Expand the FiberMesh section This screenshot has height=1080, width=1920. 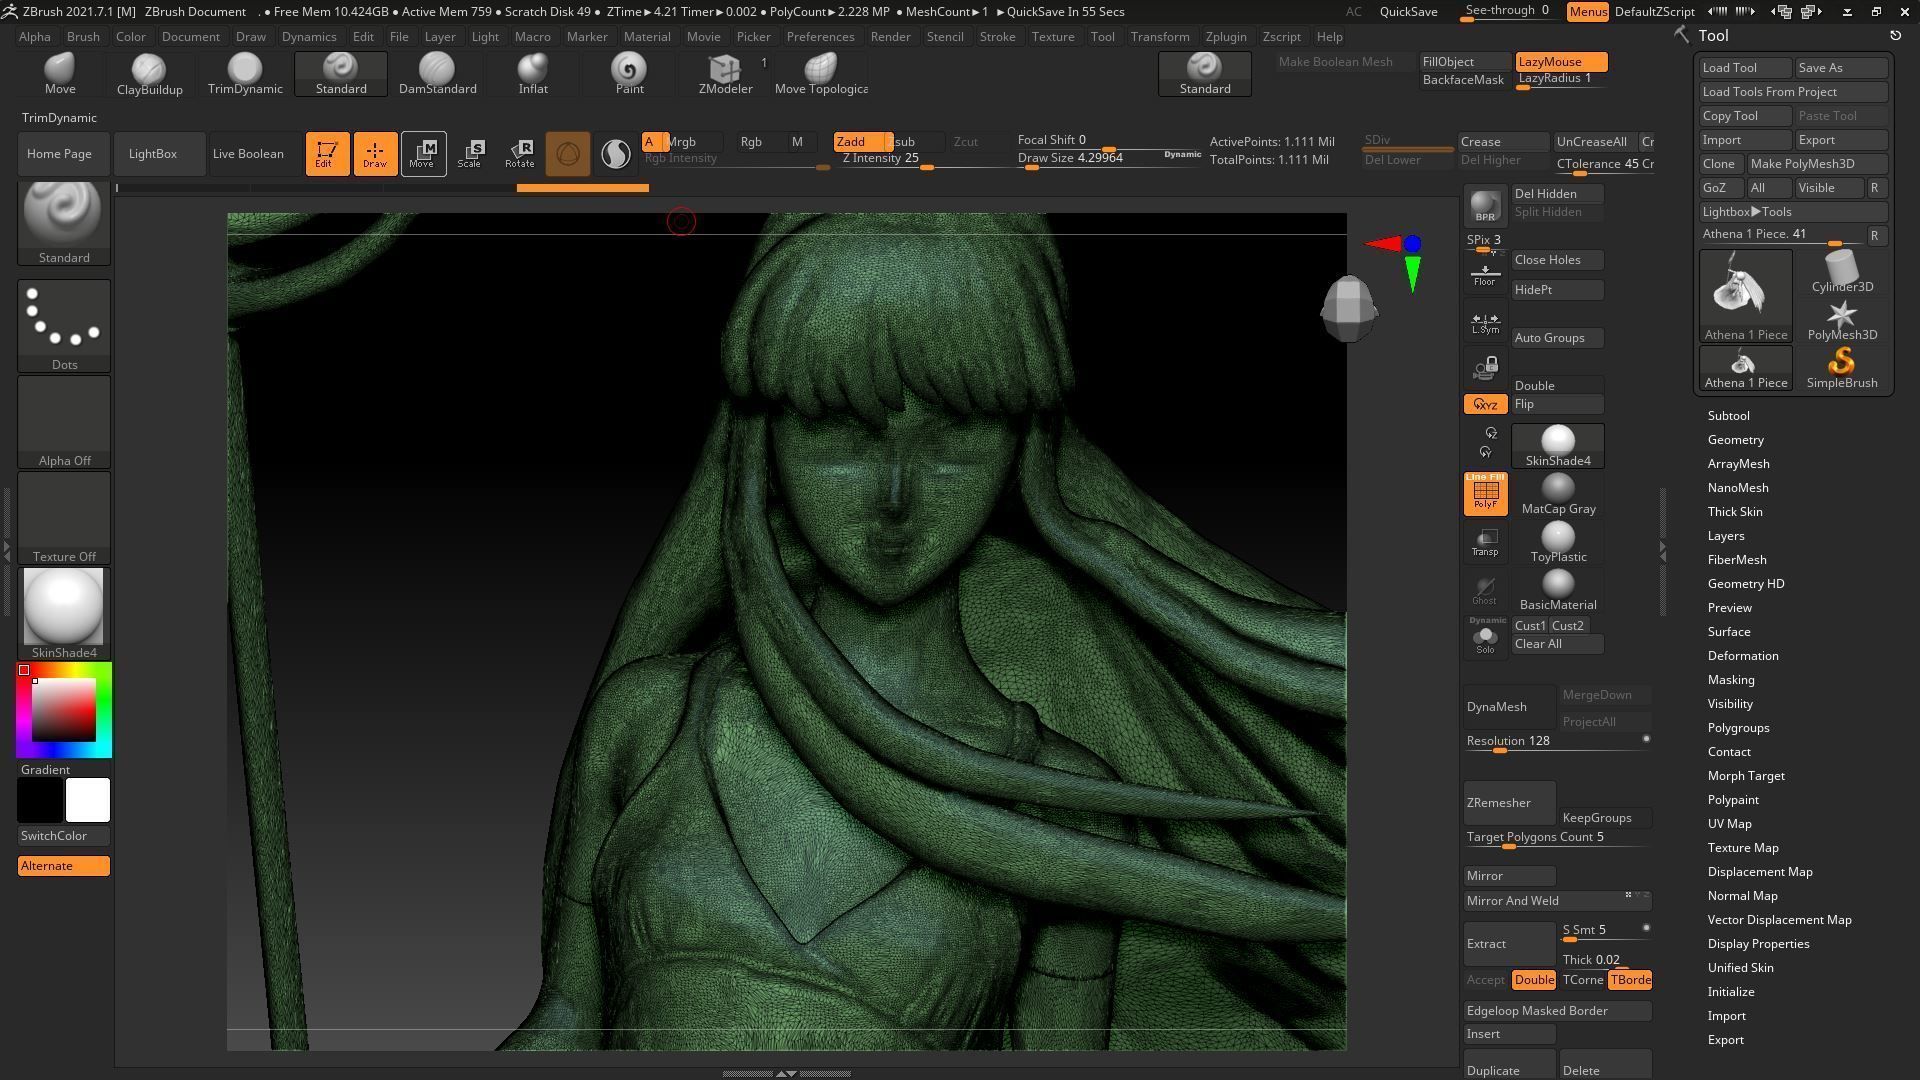(1737, 560)
